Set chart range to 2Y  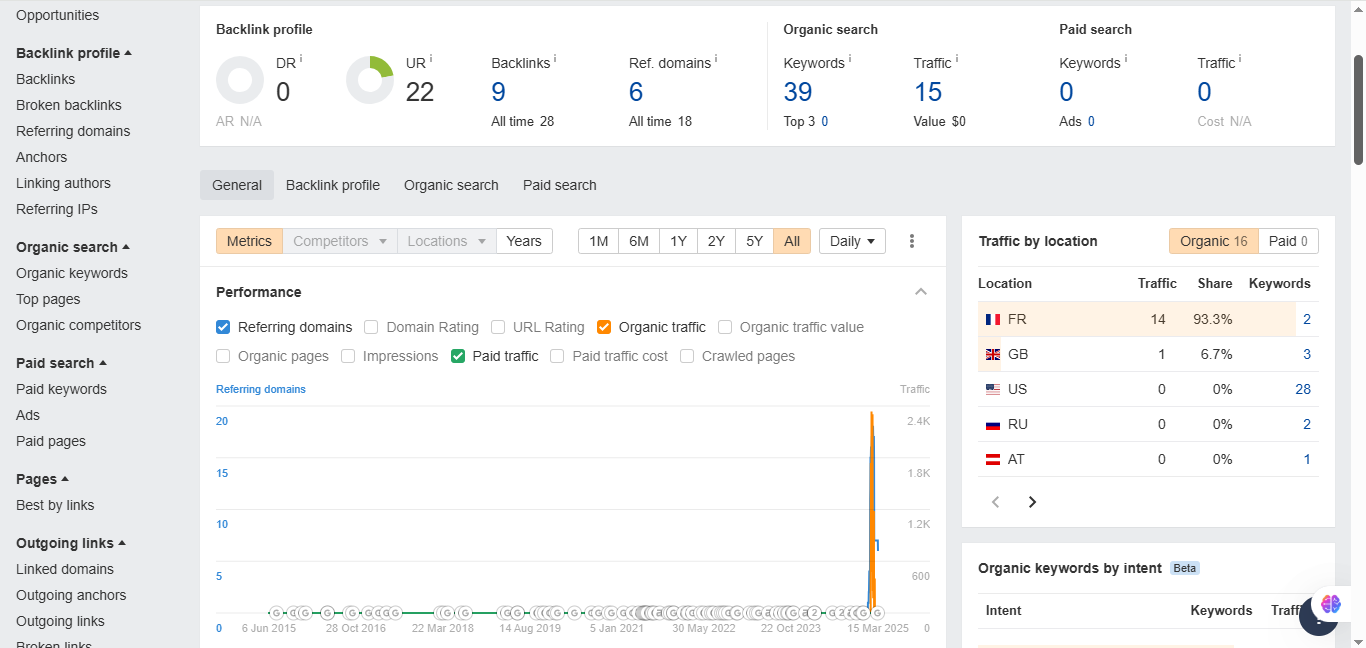point(716,241)
